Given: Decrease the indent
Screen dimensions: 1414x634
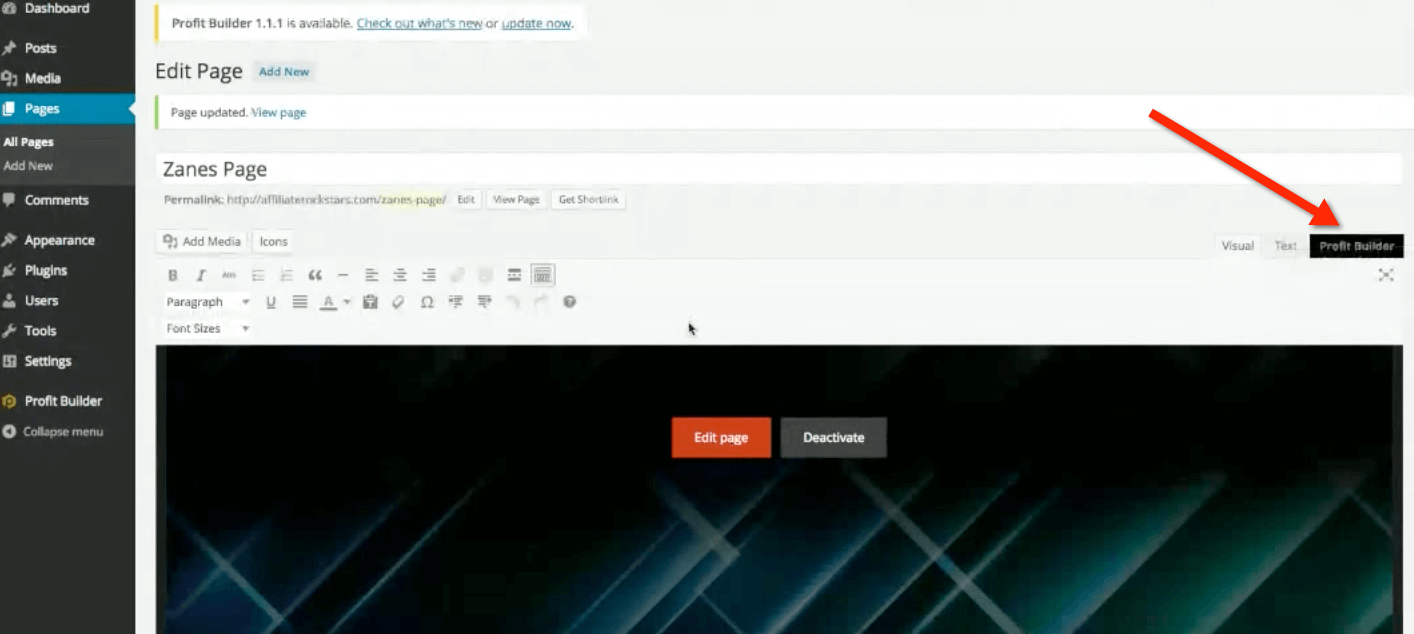Looking at the screenshot, I should pos(456,302).
